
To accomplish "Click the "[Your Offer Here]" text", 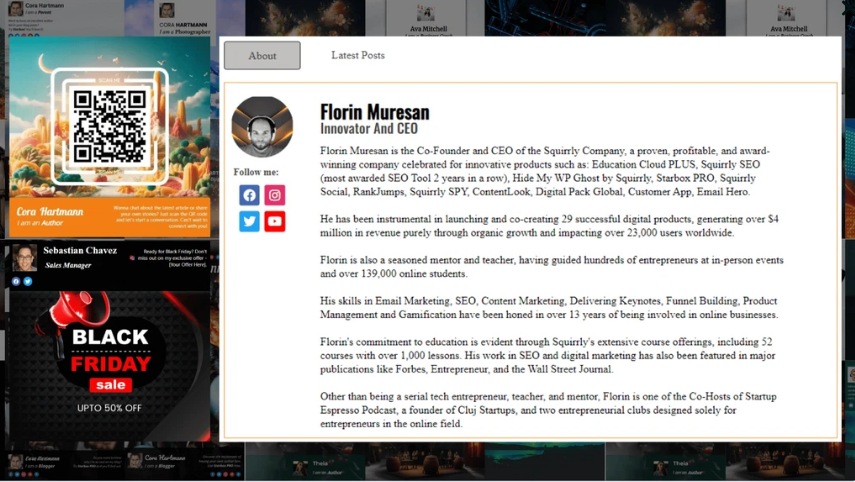I will click(x=187, y=264).
